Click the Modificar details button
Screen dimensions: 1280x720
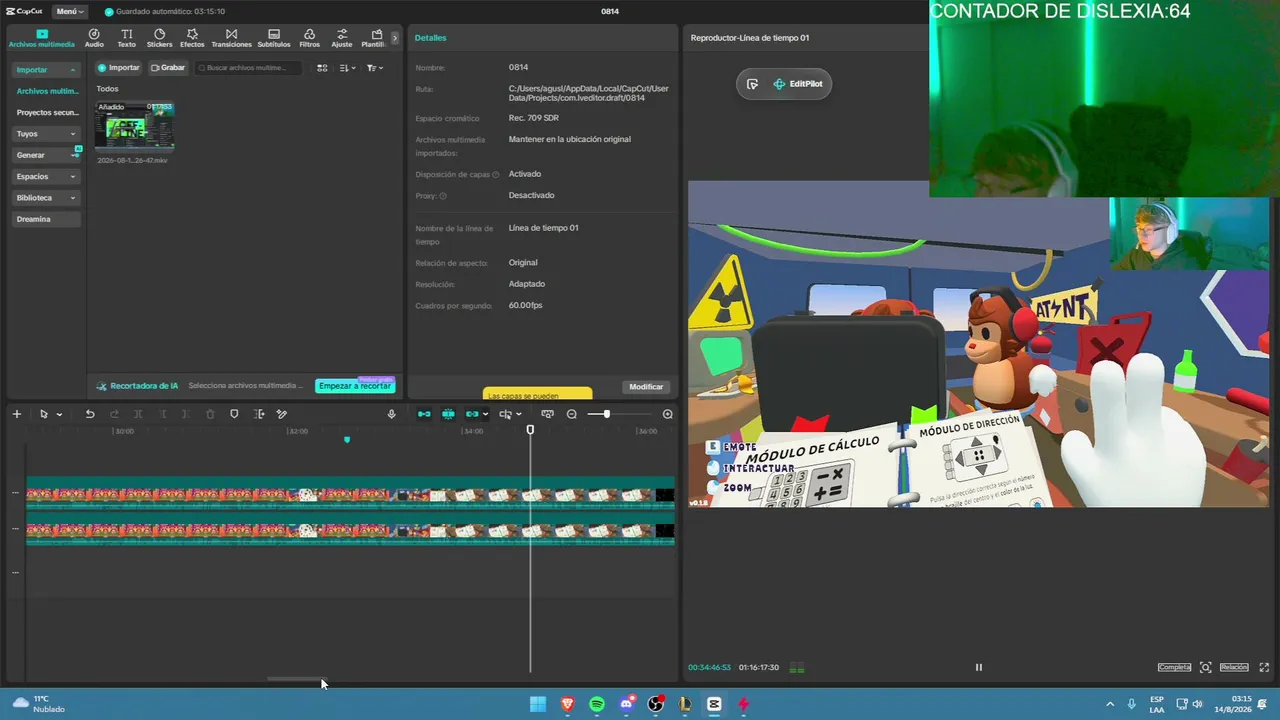tap(646, 387)
